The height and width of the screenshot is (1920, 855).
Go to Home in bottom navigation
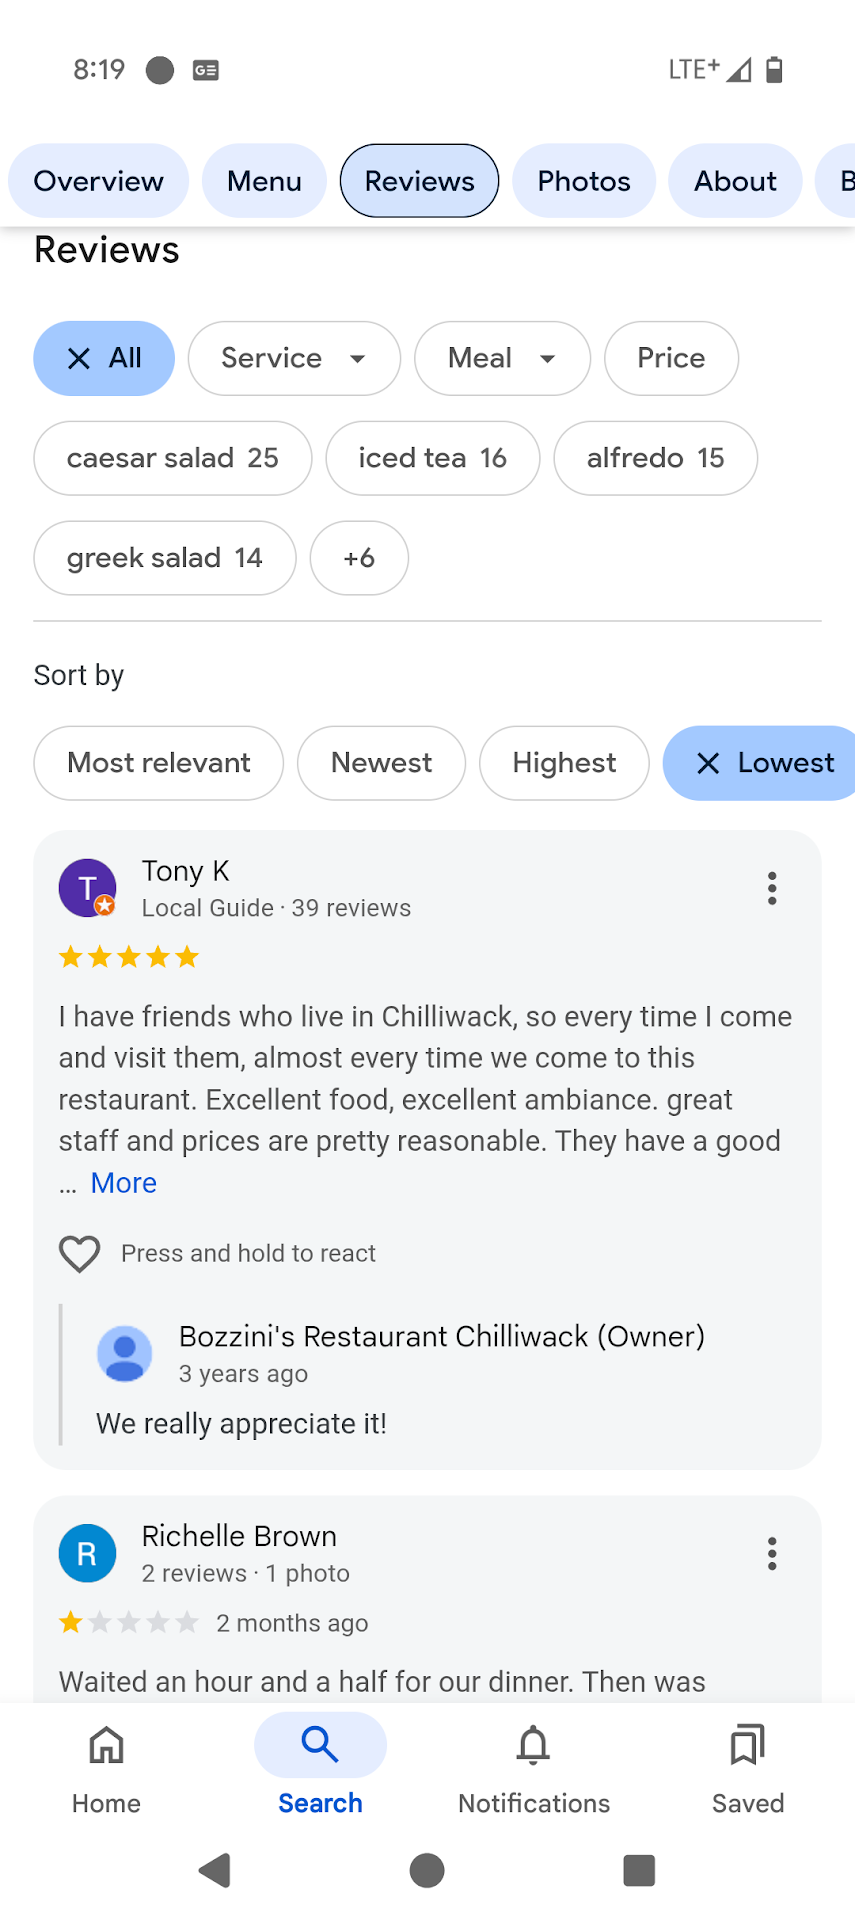click(x=106, y=1766)
